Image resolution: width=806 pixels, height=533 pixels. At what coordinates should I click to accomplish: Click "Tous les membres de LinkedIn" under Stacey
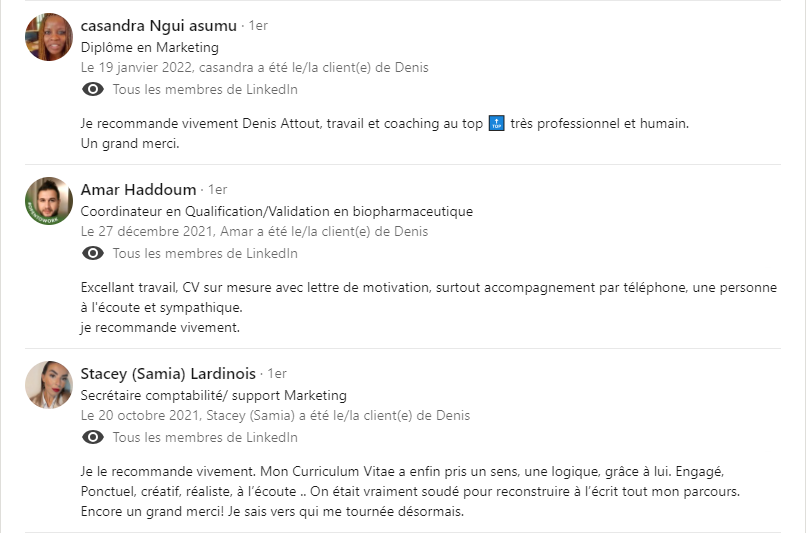click(205, 438)
